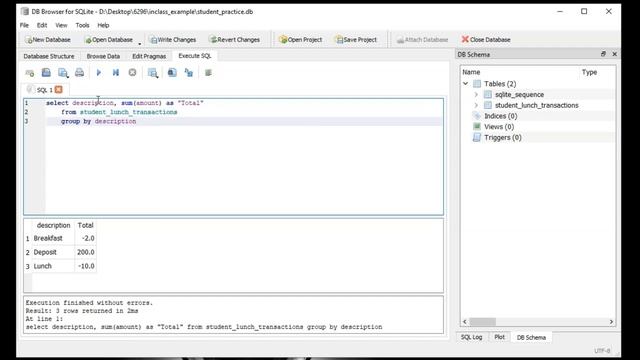This screenshot has width=640, height=360.
Task: Click New Database toolbar button
Action: click(48, 40)
